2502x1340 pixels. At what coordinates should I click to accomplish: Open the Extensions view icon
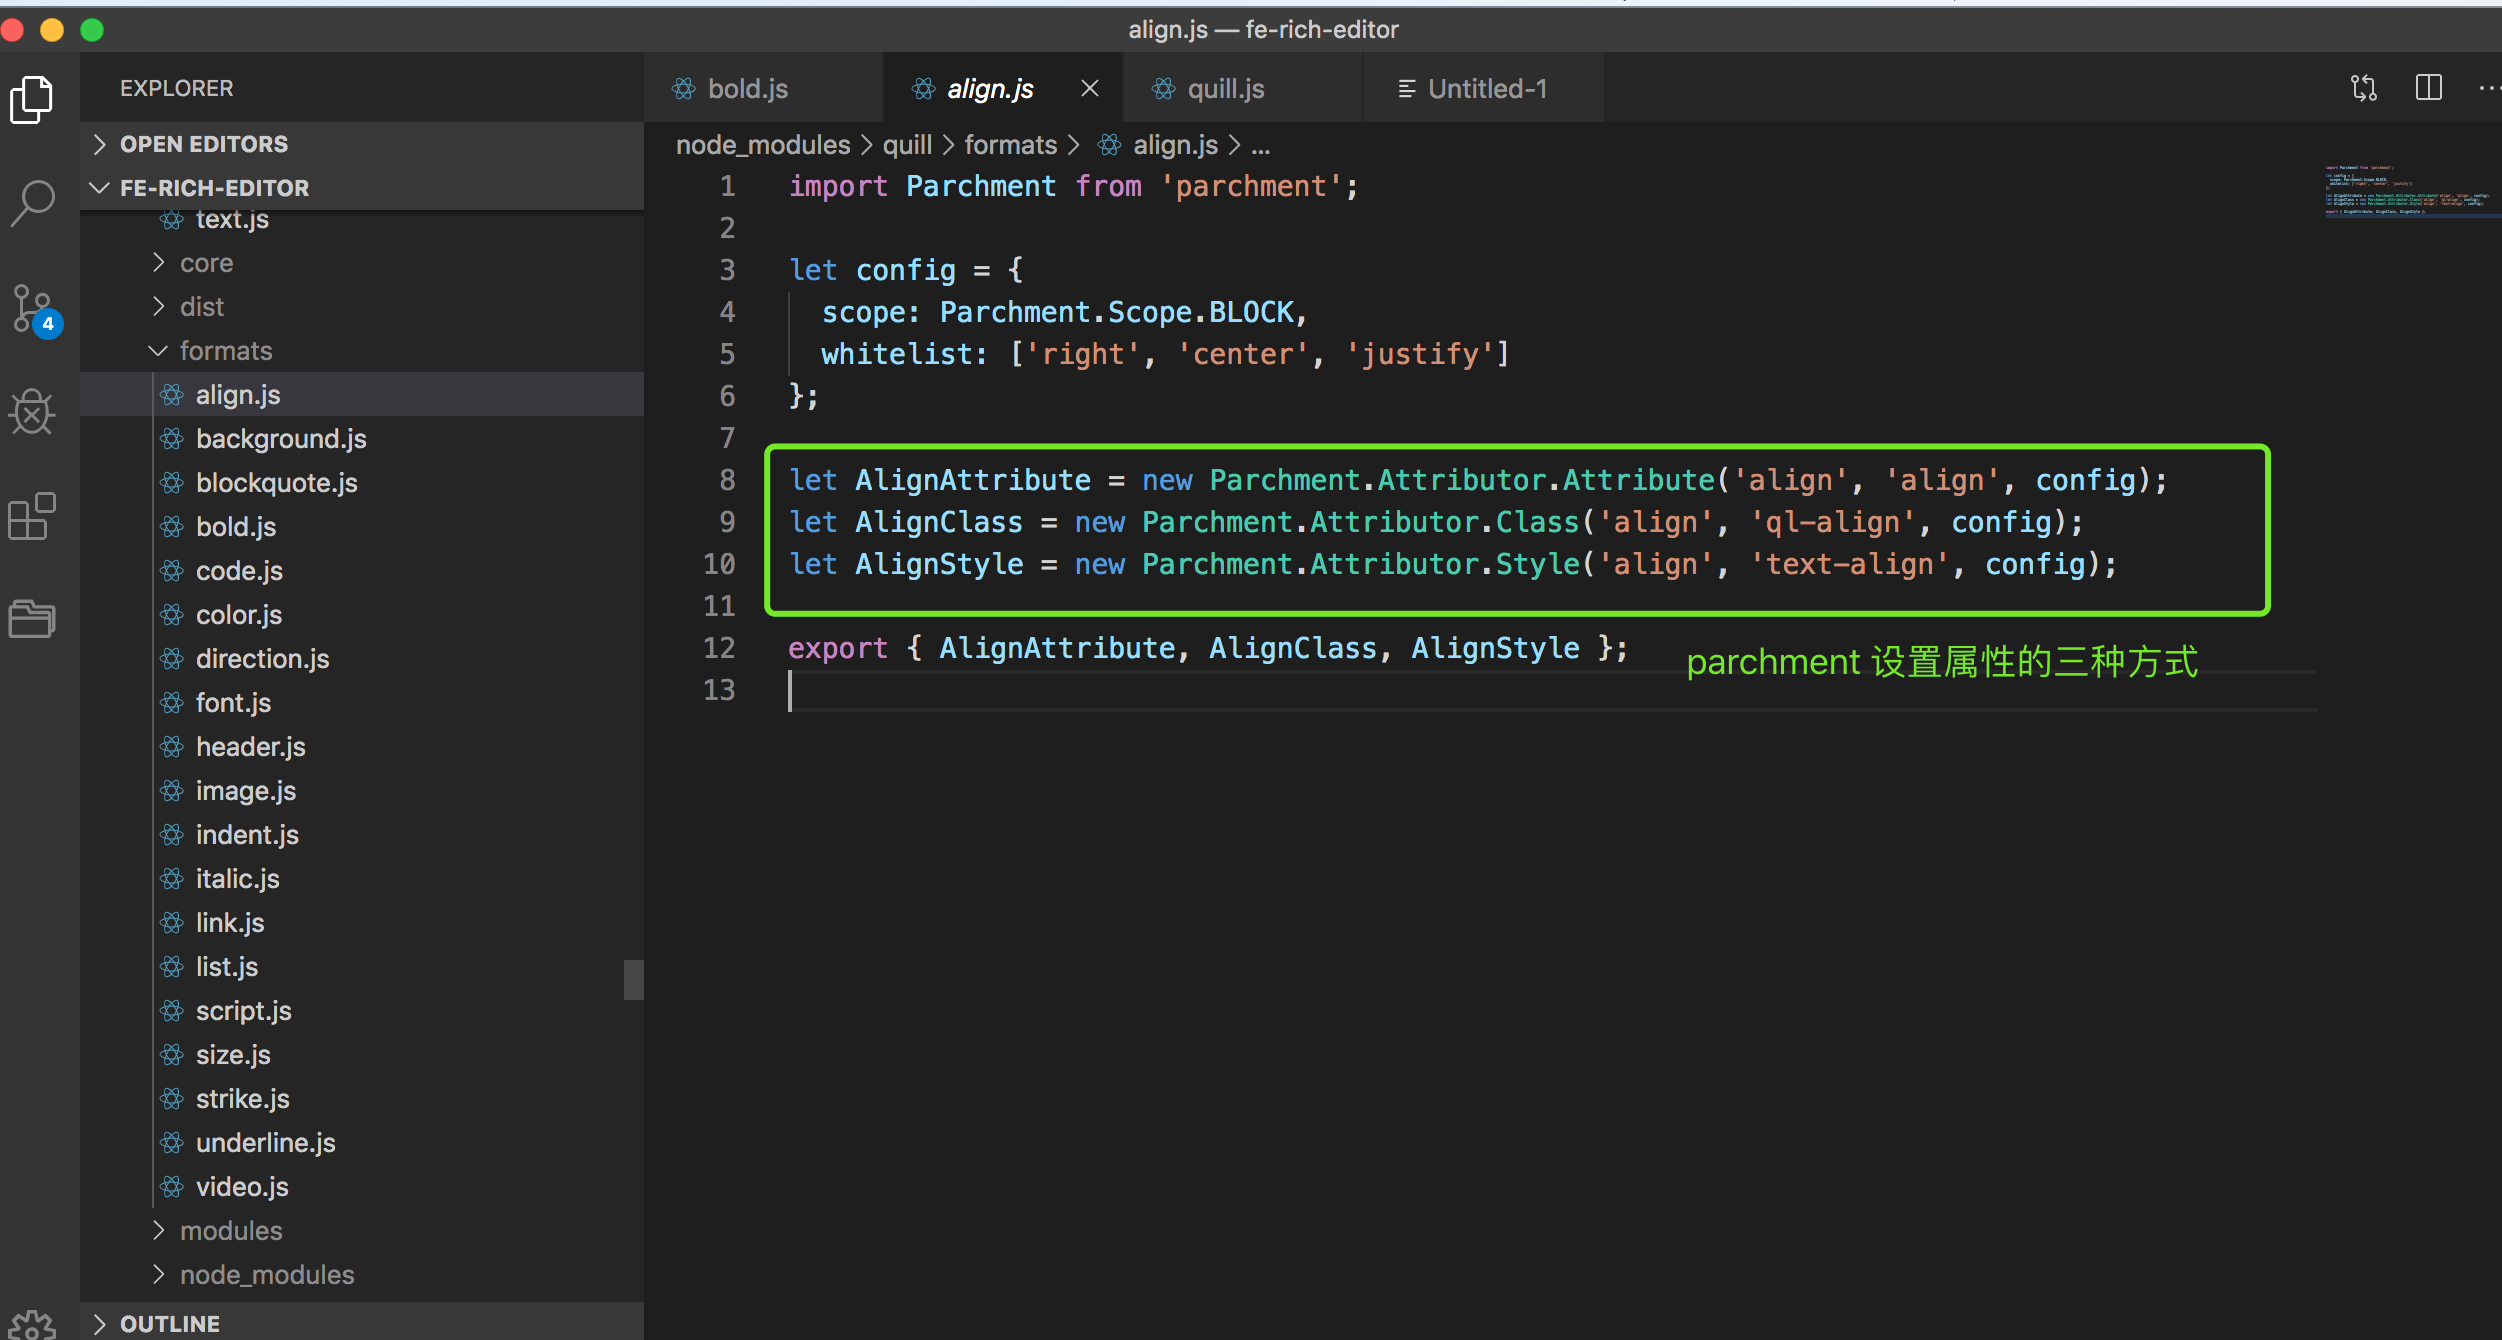[x=32, y=516]
